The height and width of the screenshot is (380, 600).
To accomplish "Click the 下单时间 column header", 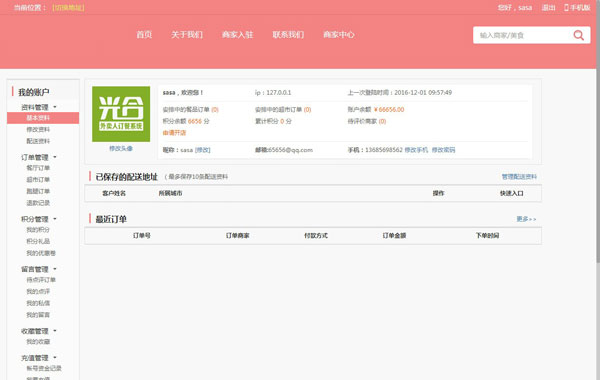I will (x=488, y=236).
